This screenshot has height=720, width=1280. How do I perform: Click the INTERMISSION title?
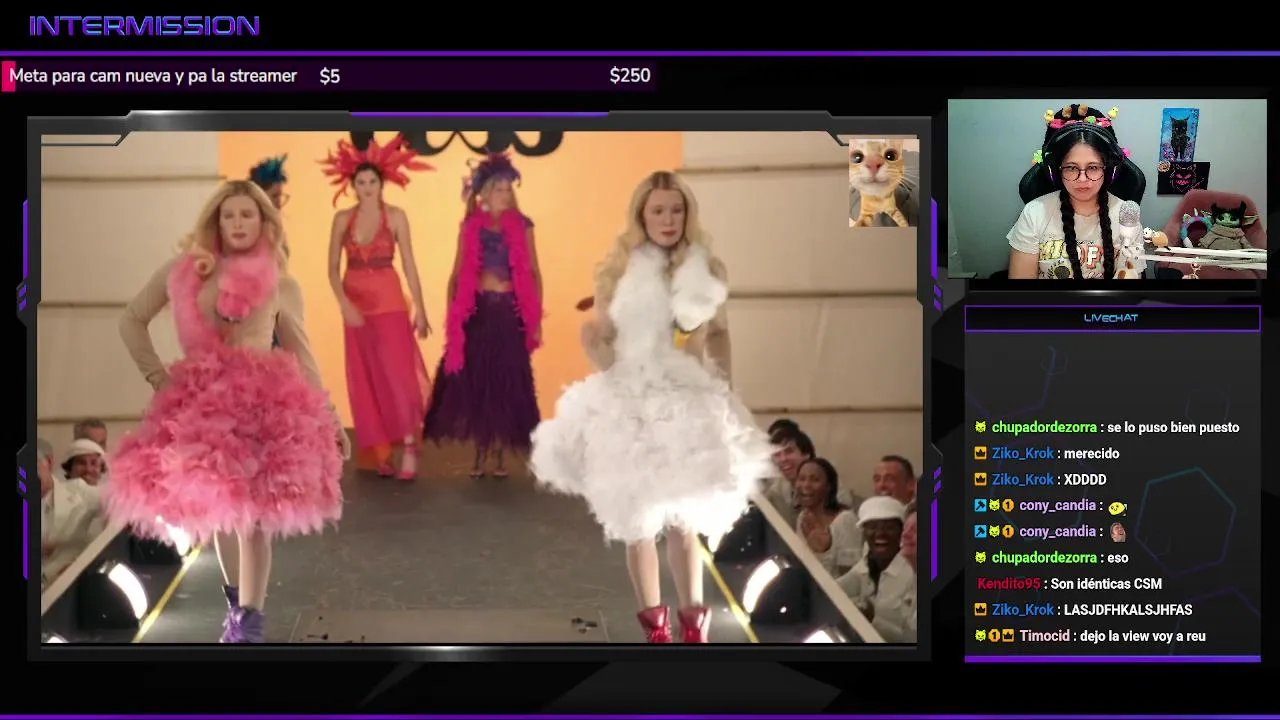click(x=144, y=26)
